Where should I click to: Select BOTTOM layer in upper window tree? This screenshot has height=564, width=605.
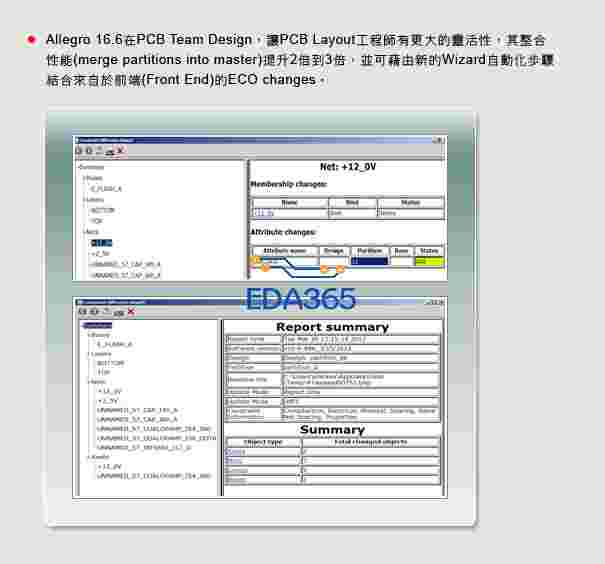(x=103, y=210)
